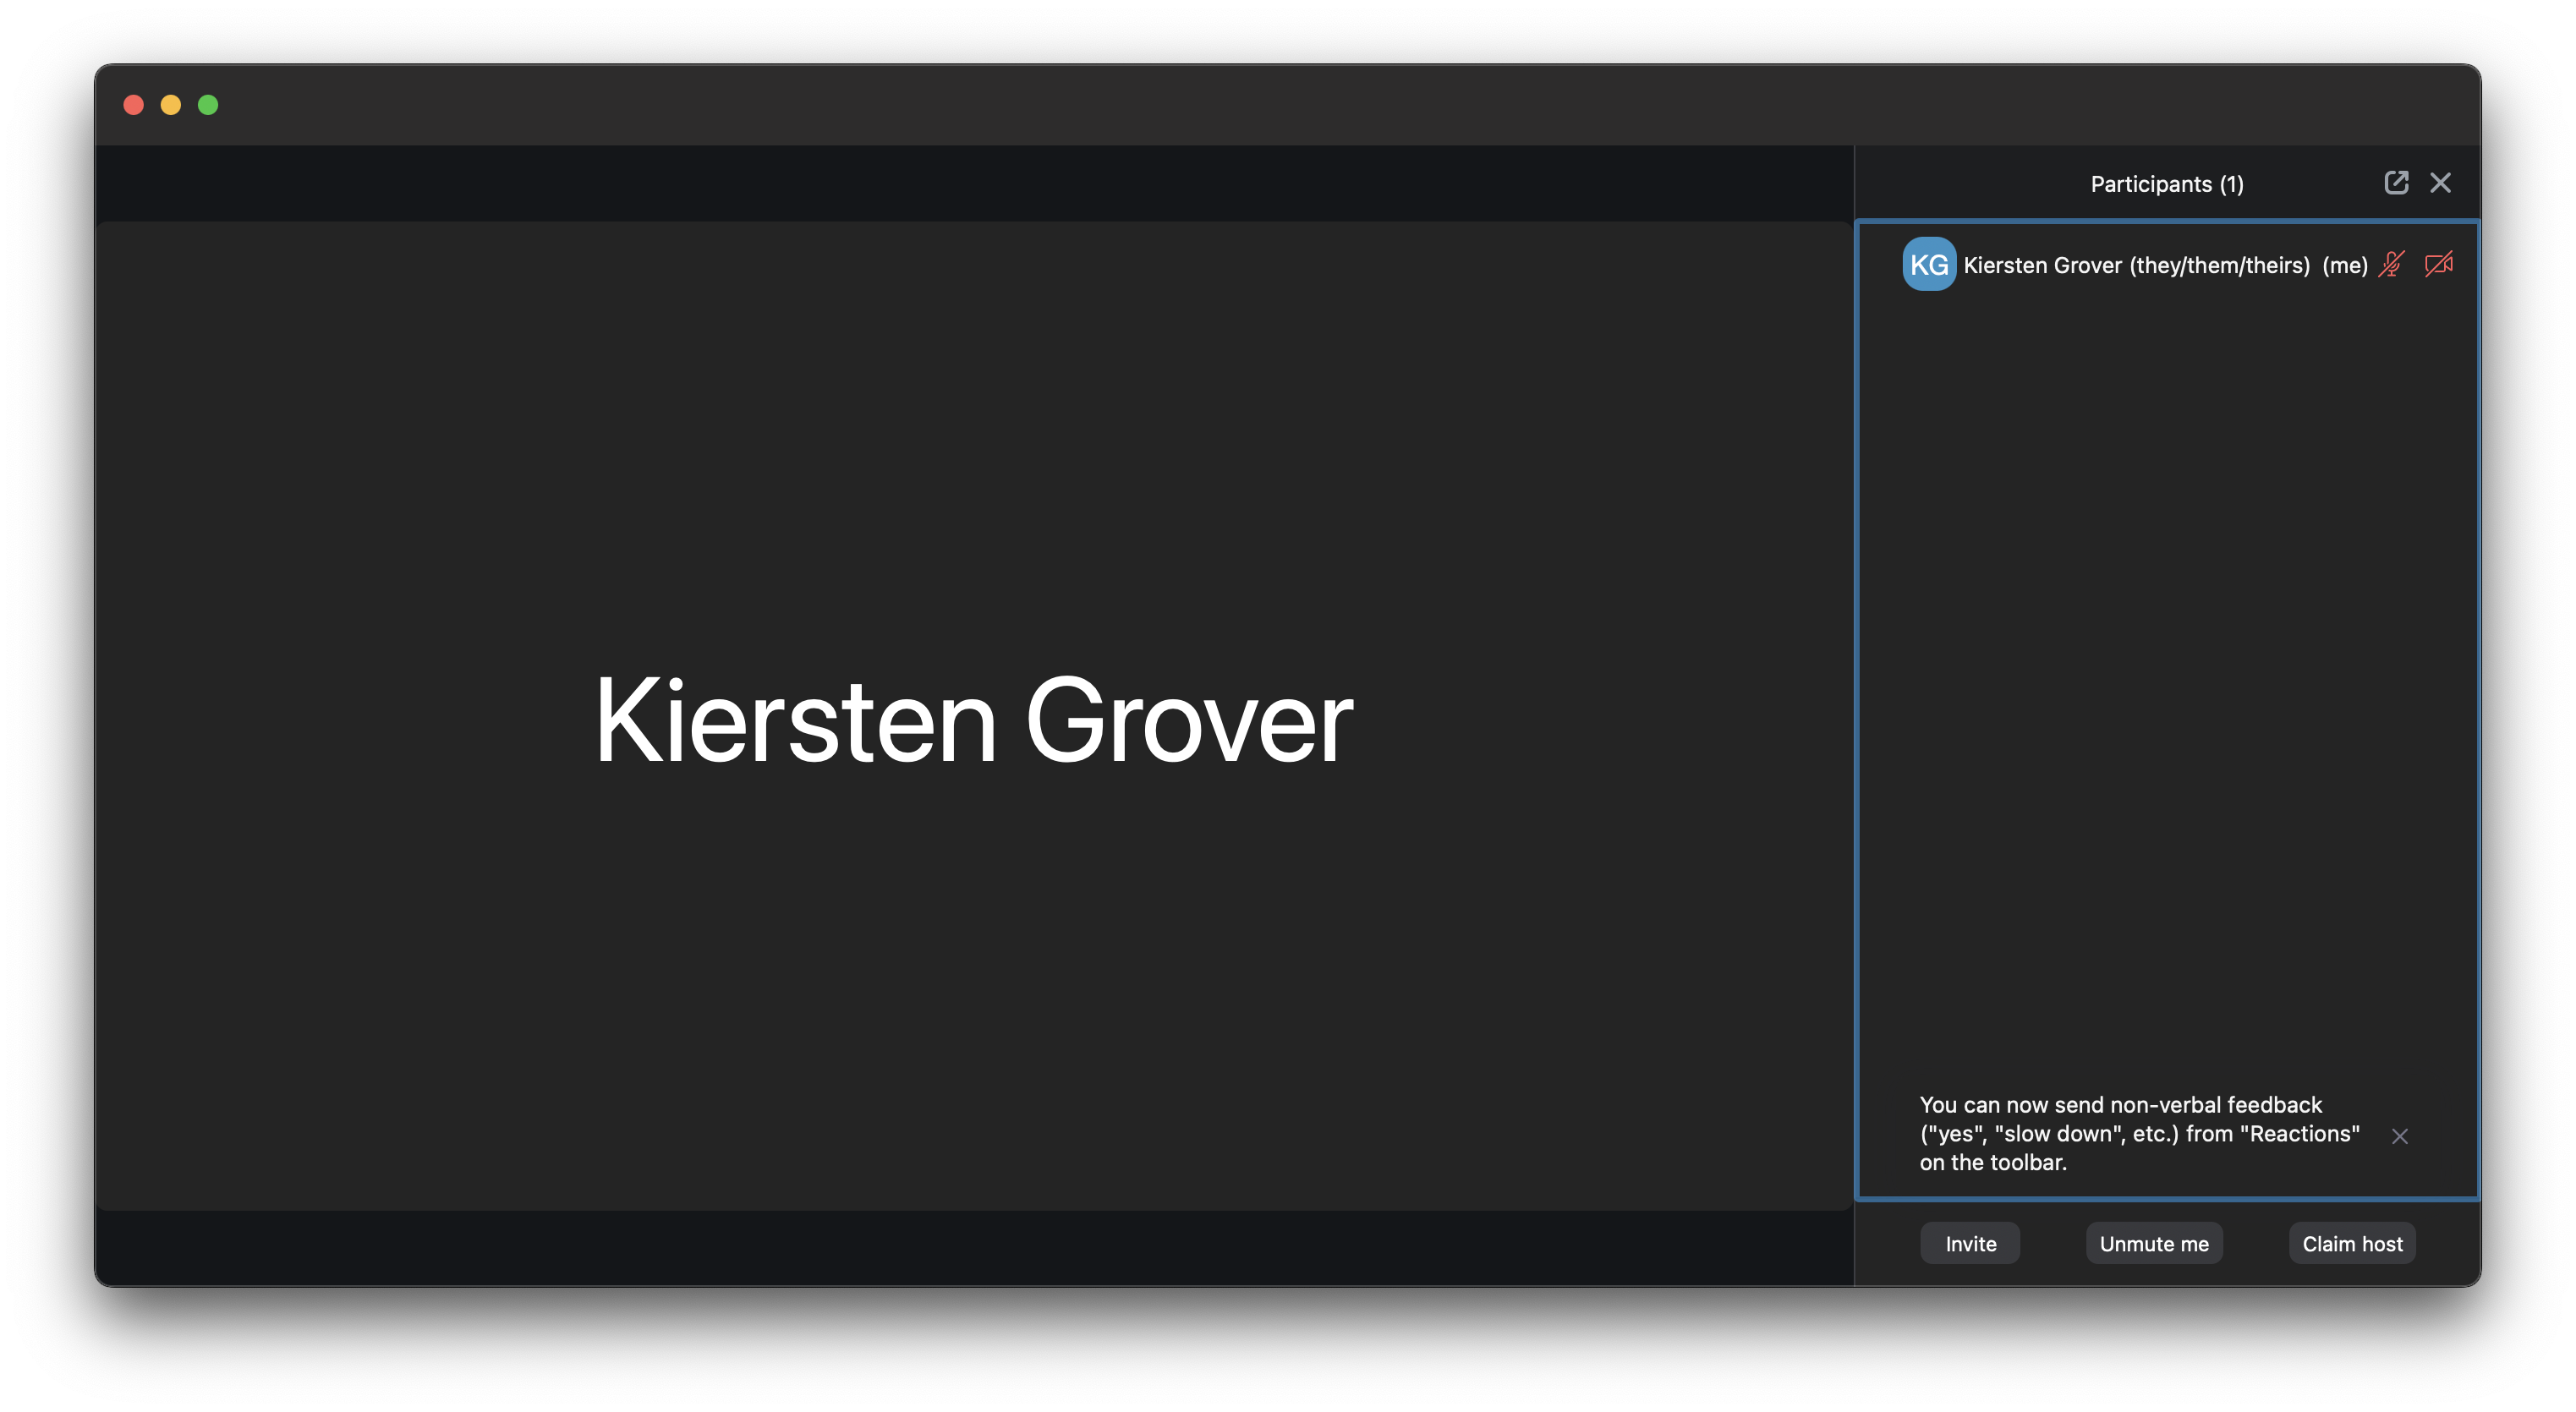Pop out the Participants panel
Screen dimensions: 2576x1412
[2395, 182]
